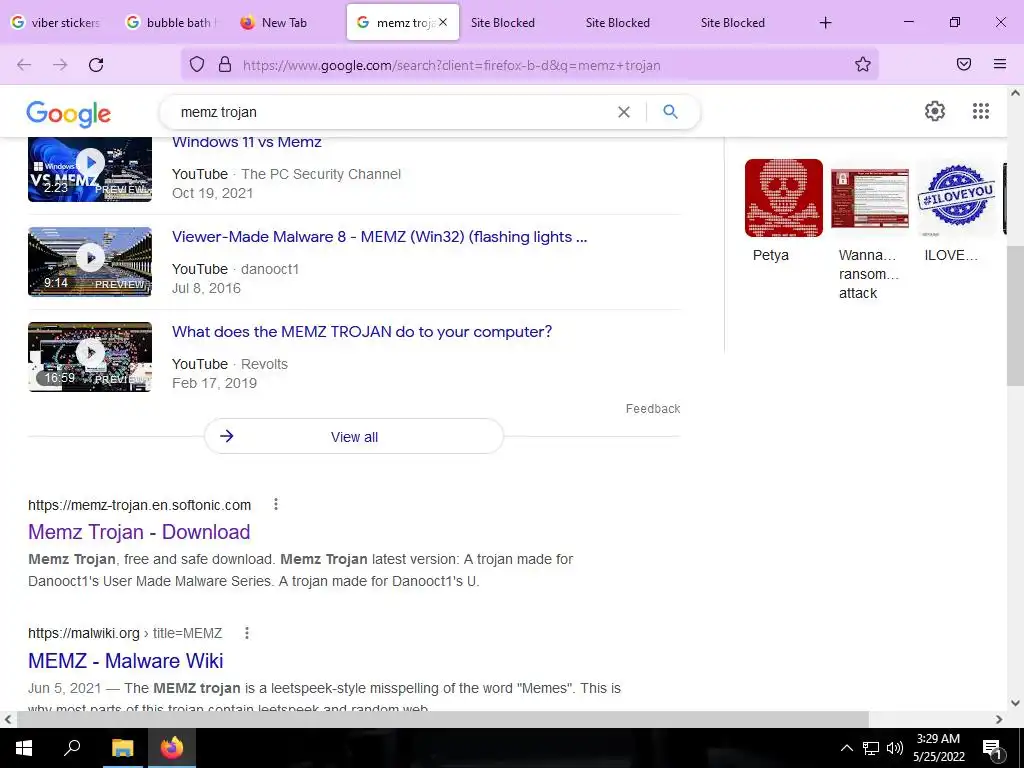The image size is (1024, 768).
Task: Open Google apps grid
Action: [x=981, y=111]
